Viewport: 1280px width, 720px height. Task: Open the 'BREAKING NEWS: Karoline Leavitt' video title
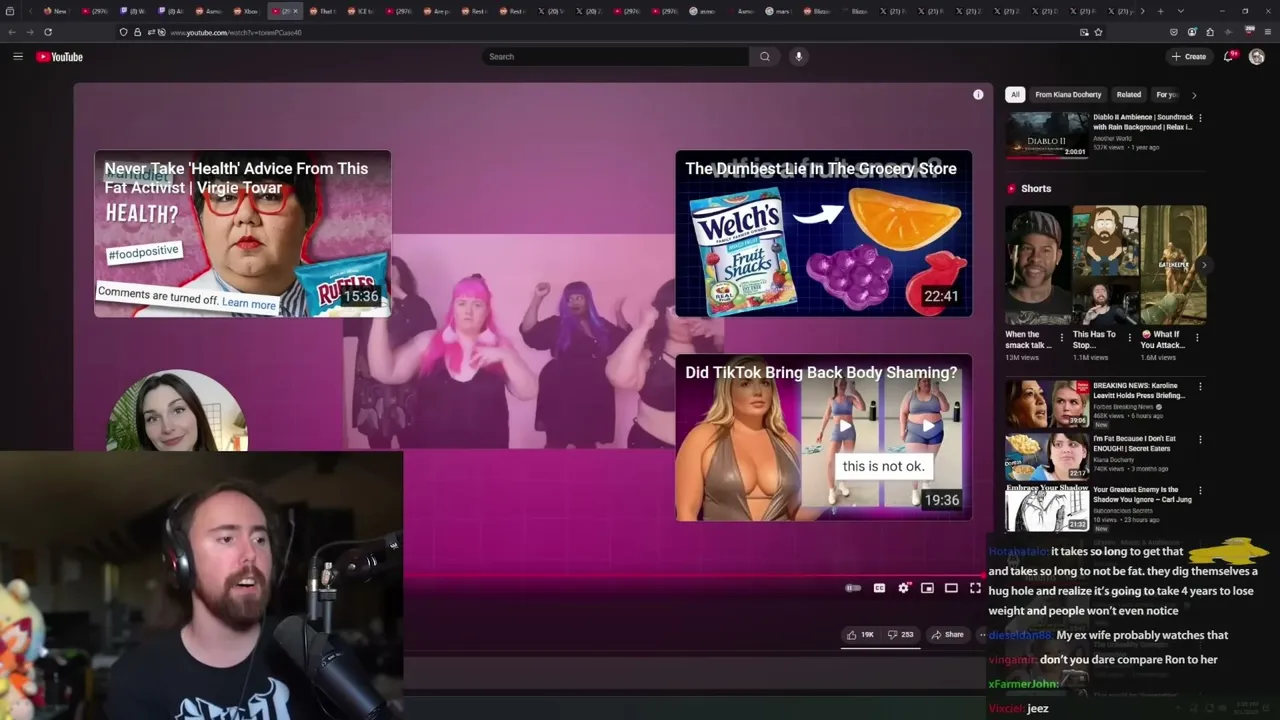(1139, 390)
